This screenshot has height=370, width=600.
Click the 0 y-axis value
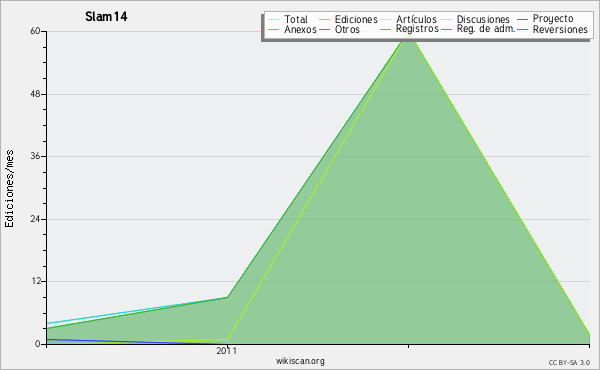[x=38, y=344]
